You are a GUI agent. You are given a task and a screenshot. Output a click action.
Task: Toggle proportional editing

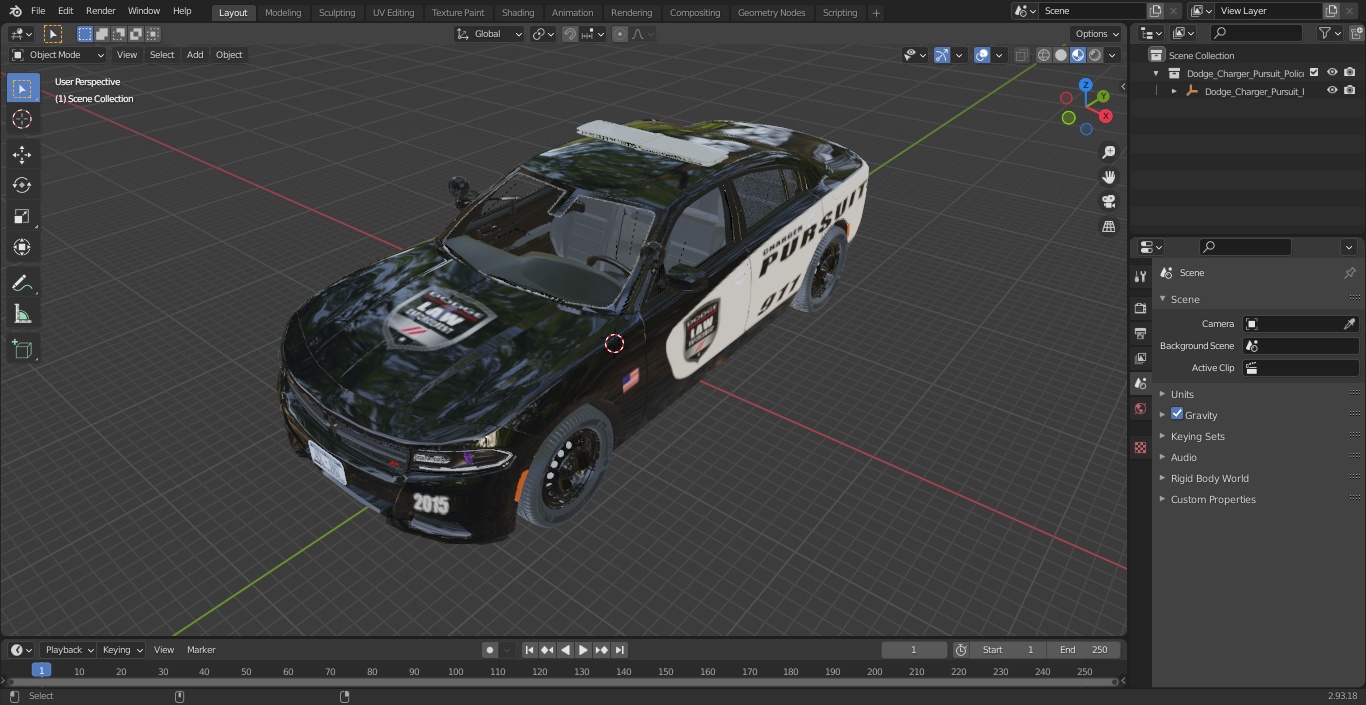(620, 34)
